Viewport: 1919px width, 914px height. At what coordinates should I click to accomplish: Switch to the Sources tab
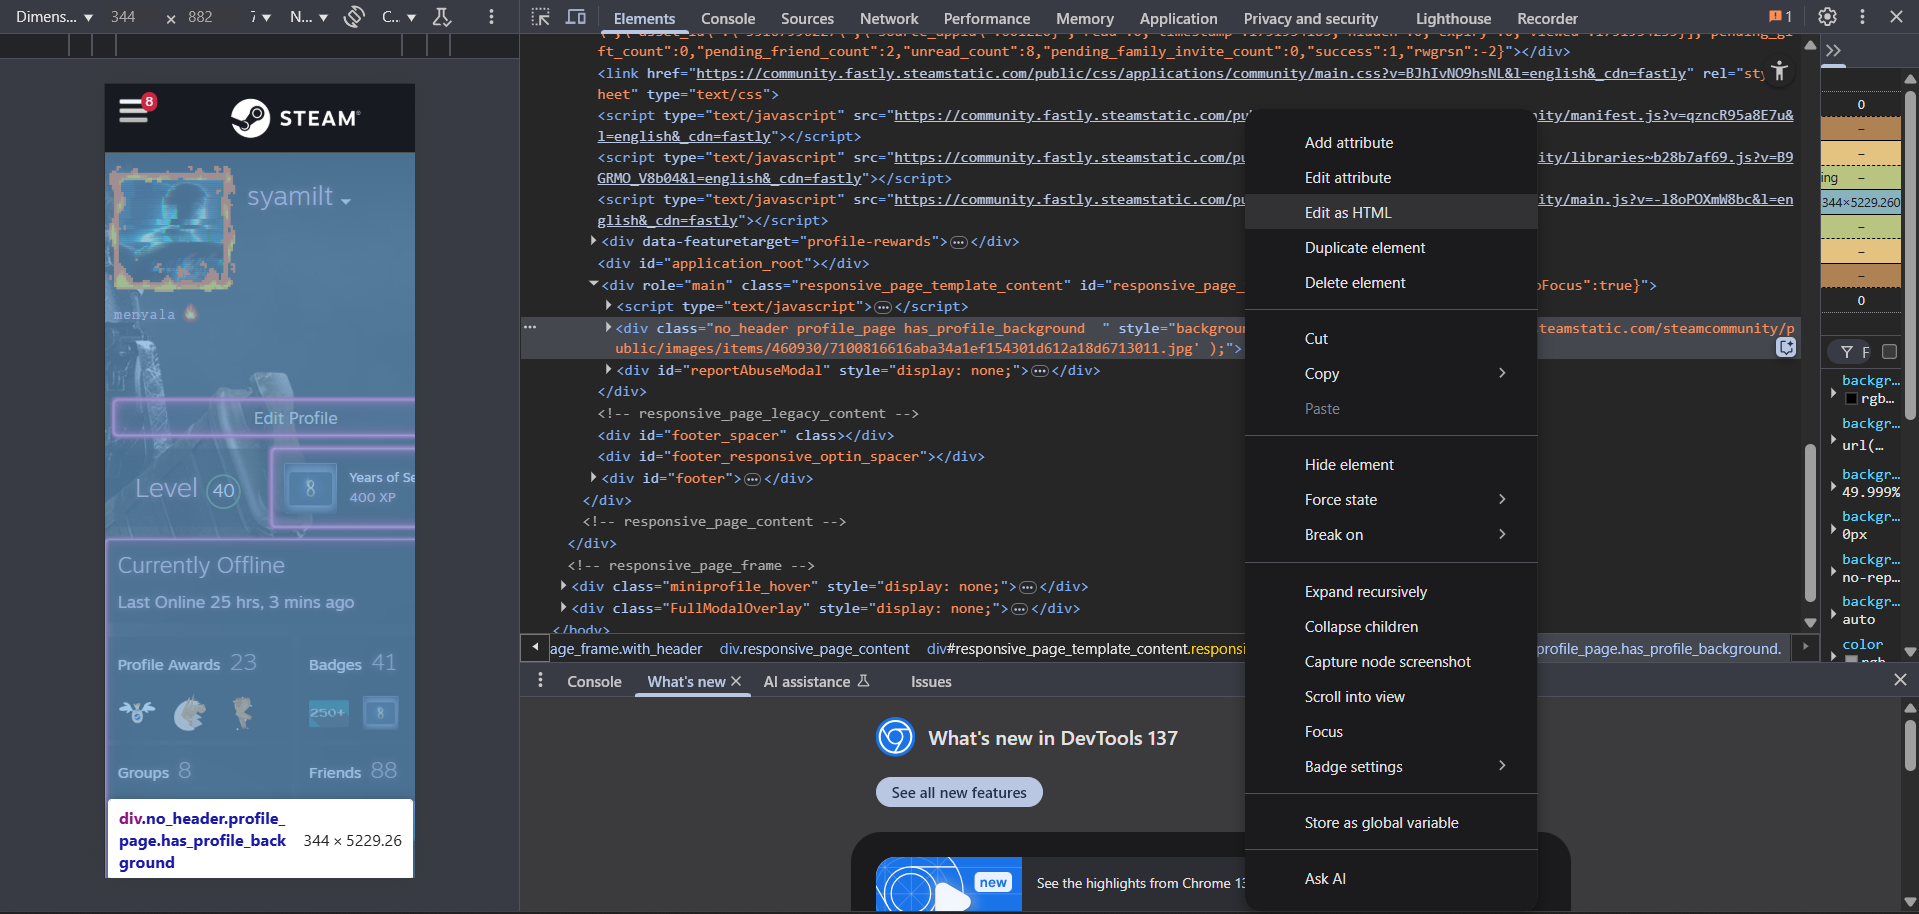coord(807,18)
